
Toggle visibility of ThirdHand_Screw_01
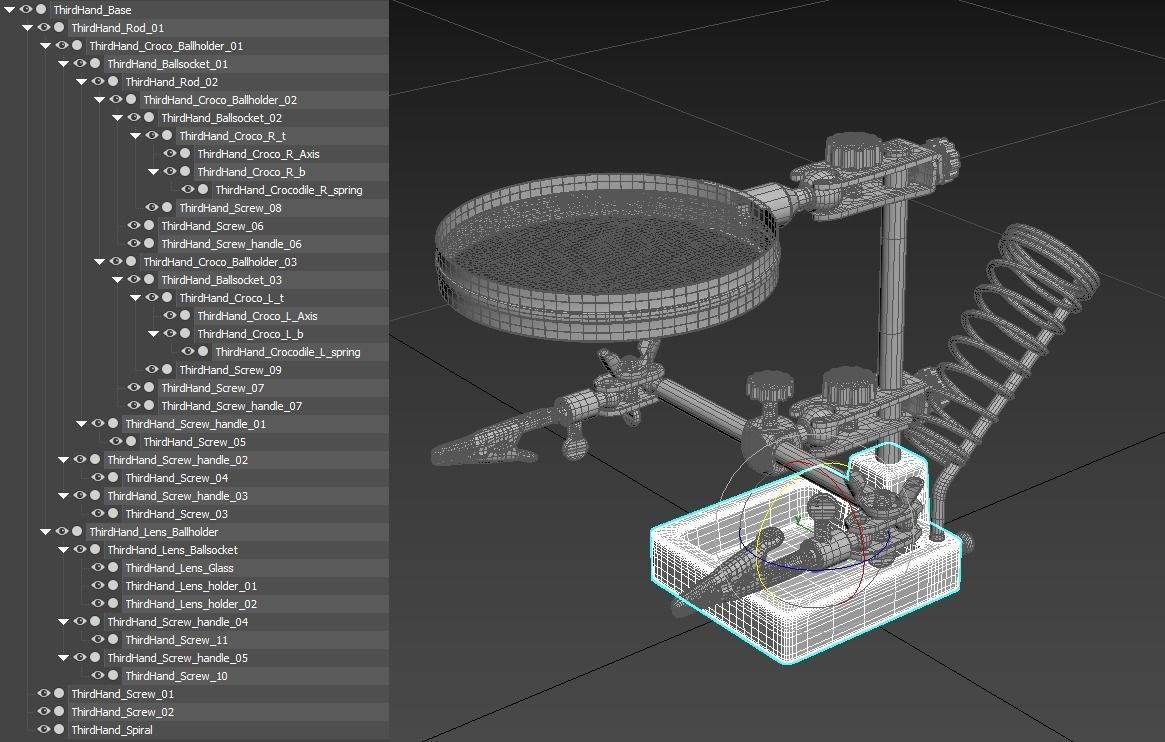(44, 694)
